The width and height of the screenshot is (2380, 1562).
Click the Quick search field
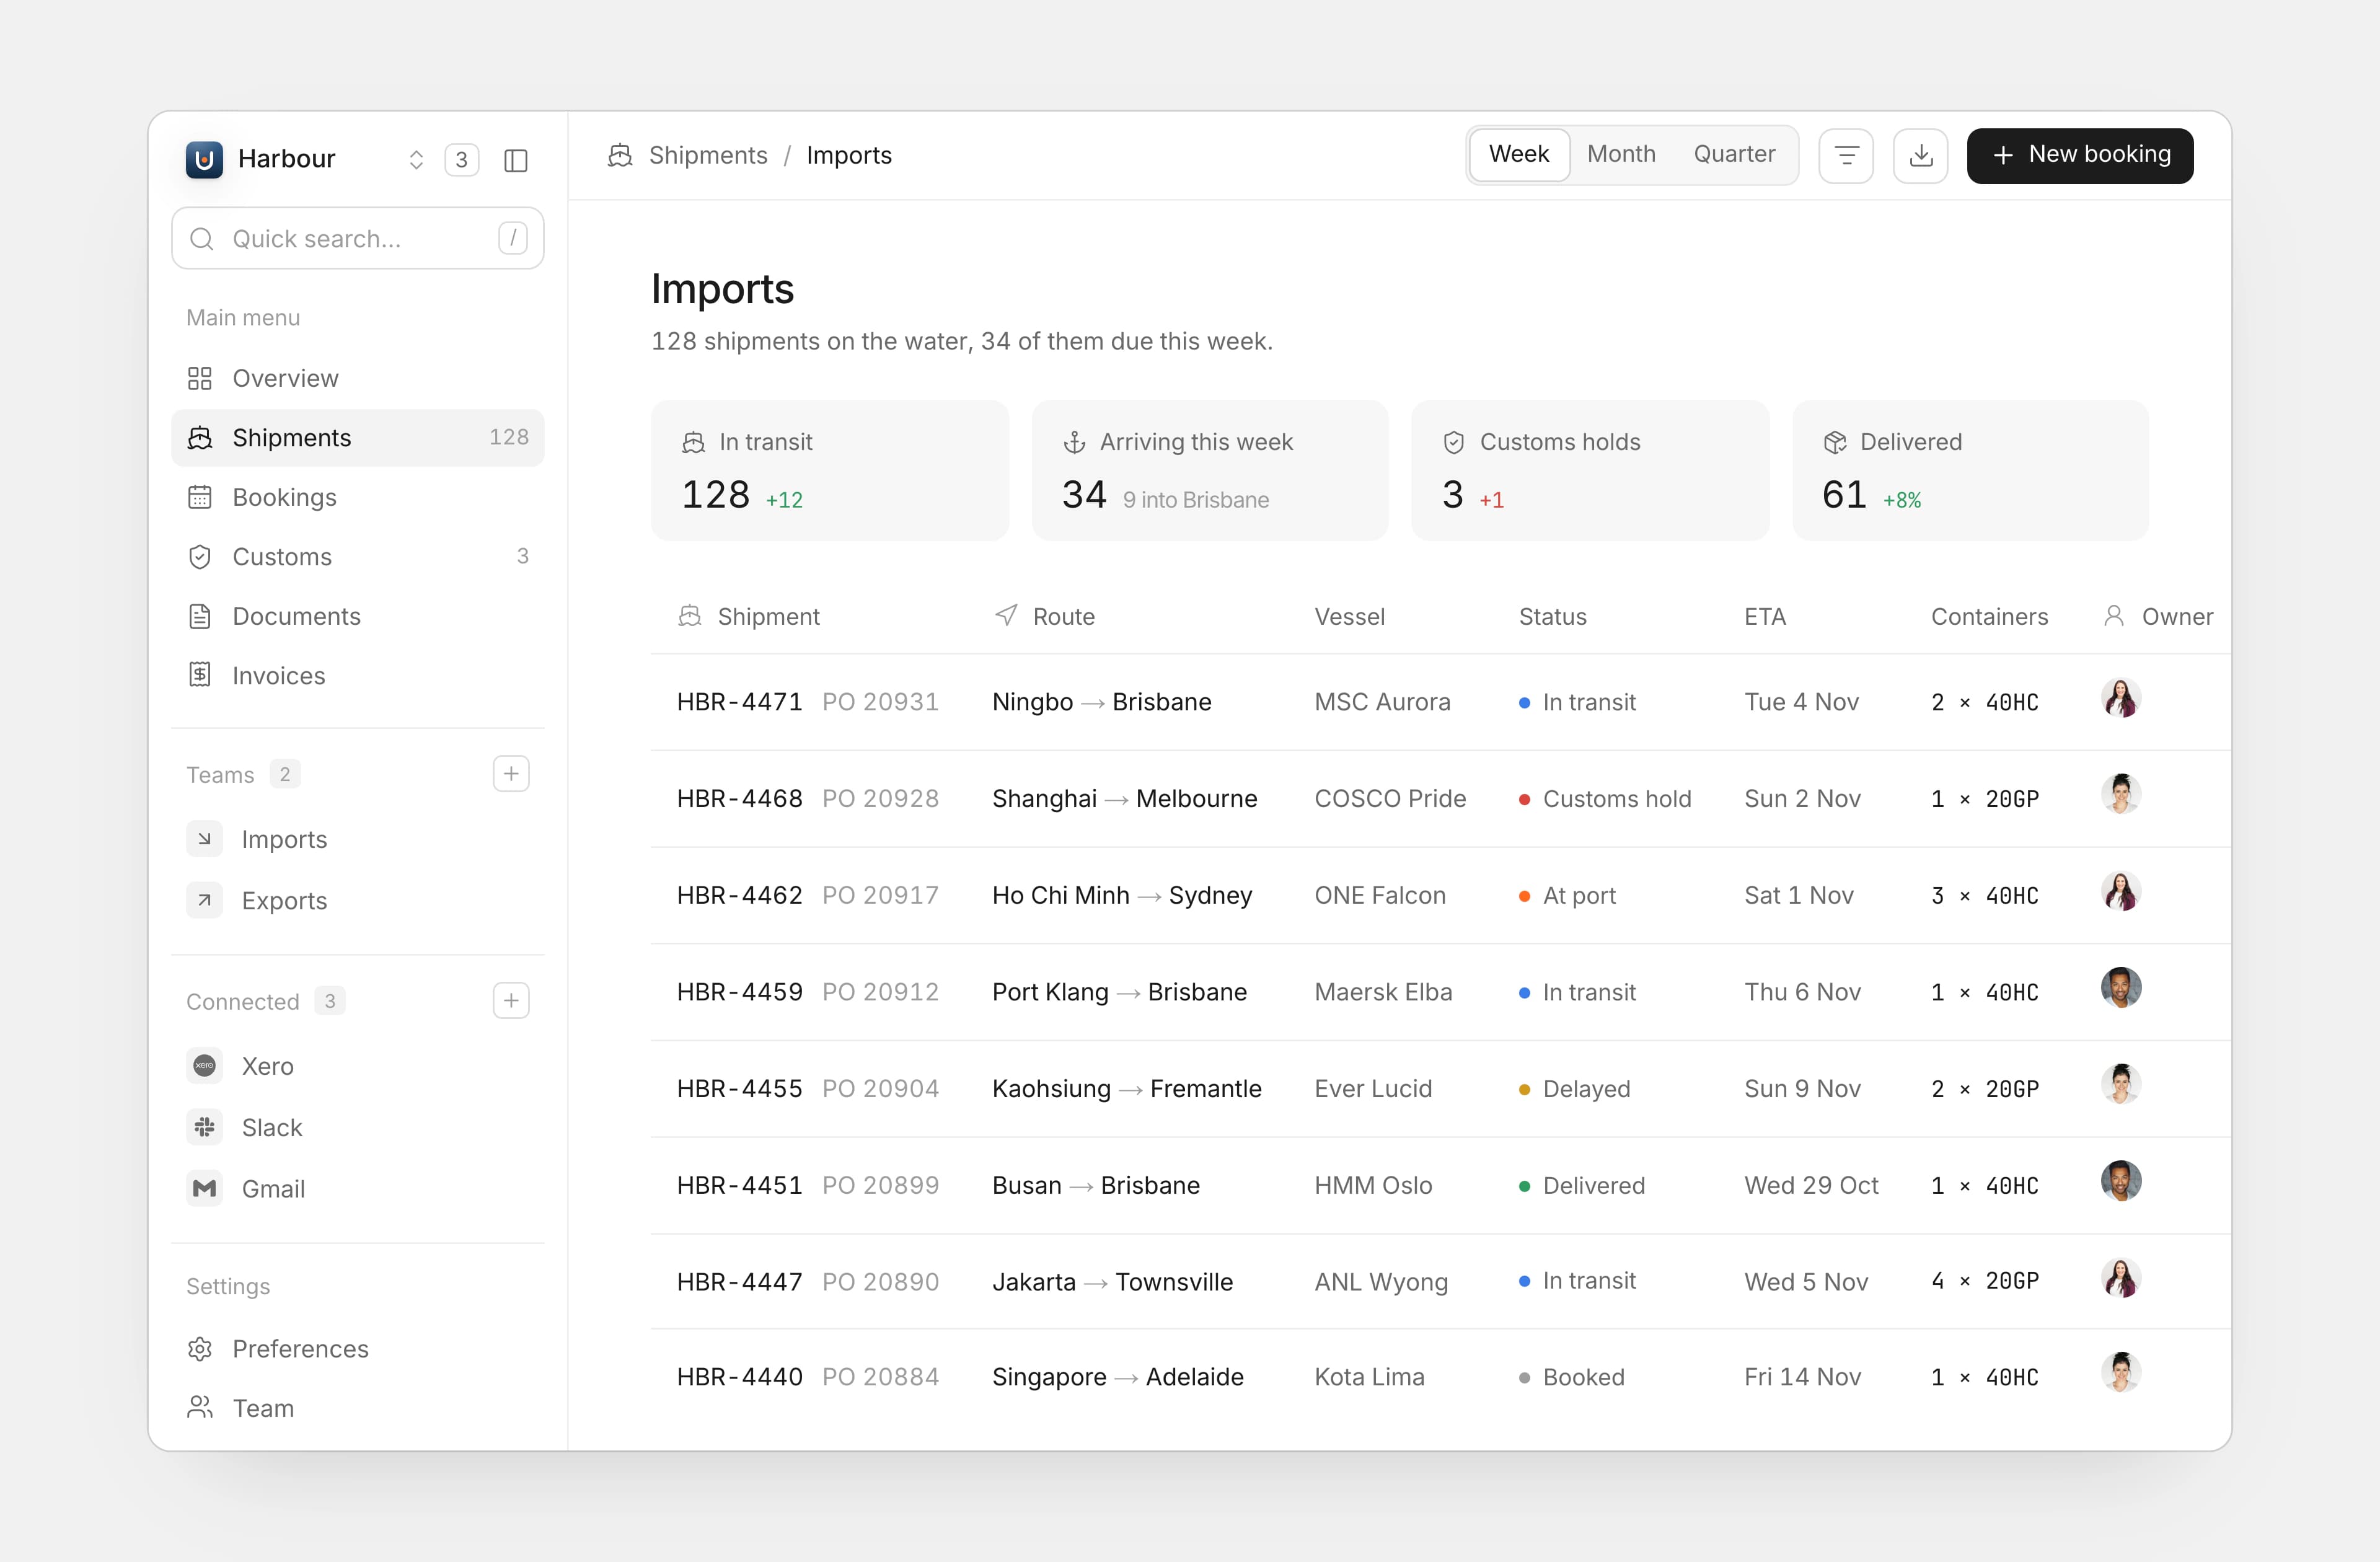(357, 238)
